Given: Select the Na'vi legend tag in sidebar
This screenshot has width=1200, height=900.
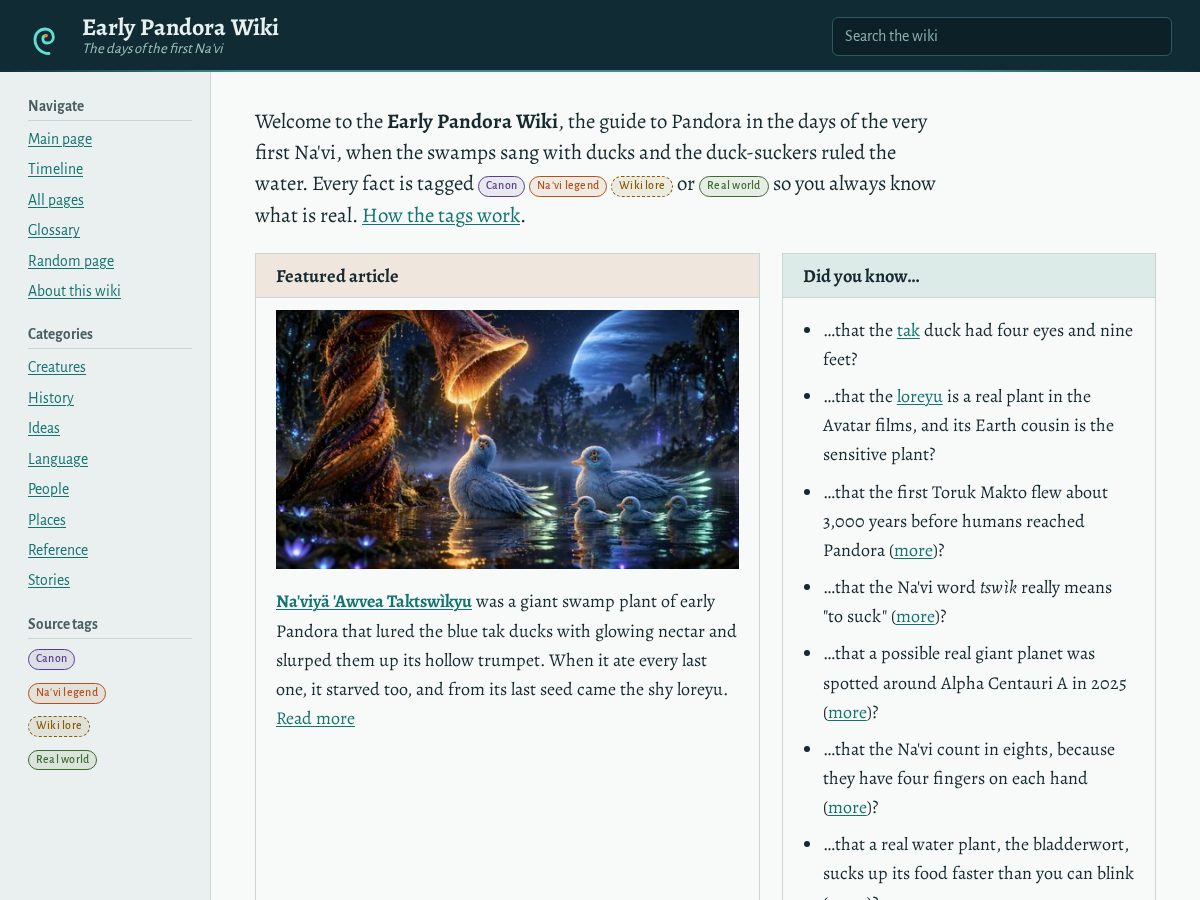Looking at the screenshot, I should coord(67,693).
